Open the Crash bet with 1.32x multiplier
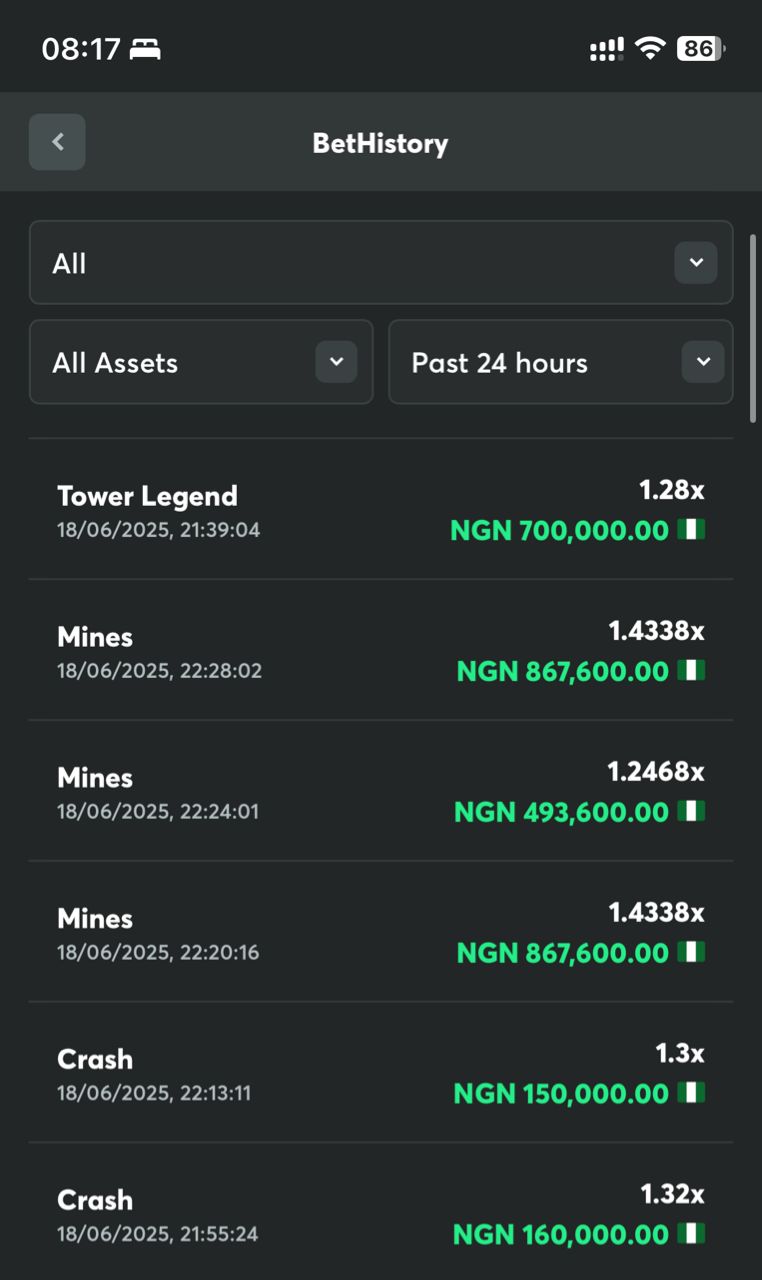This screenshot has height=1280, width=762. [x=381, y=1213]
